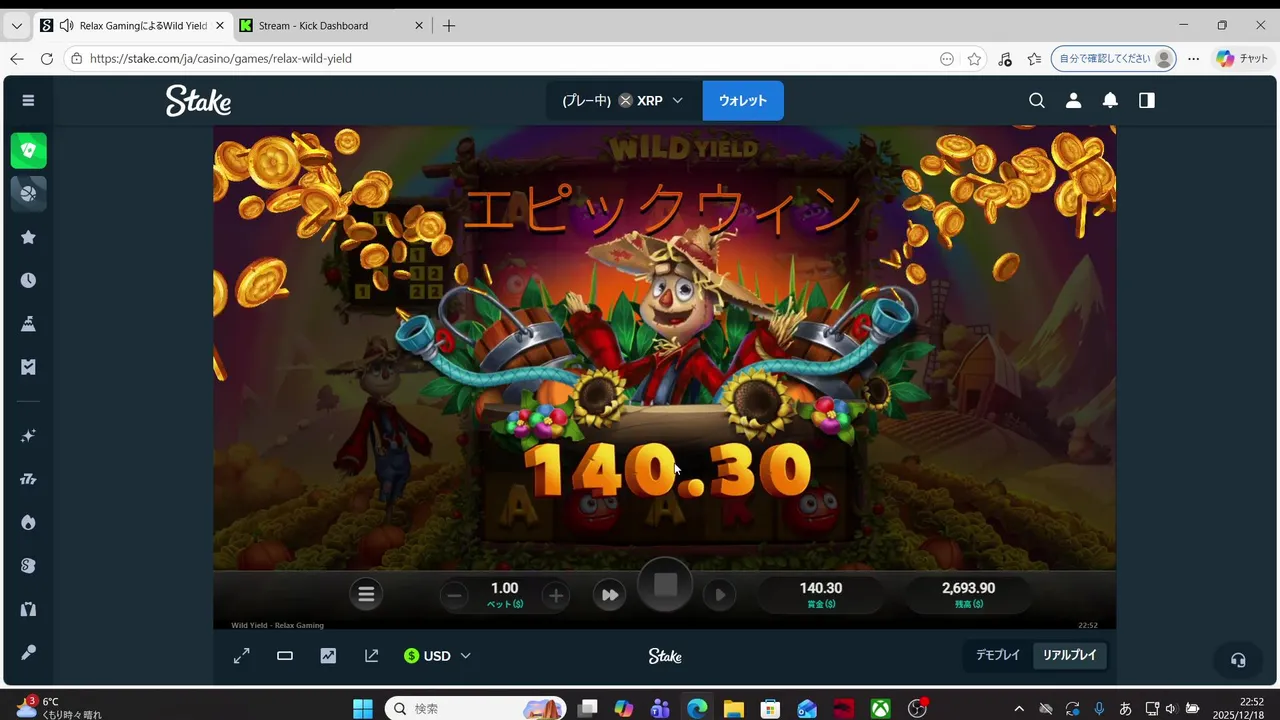Increase bet with plus button
Screen dimensions: 1280x720
555,595
